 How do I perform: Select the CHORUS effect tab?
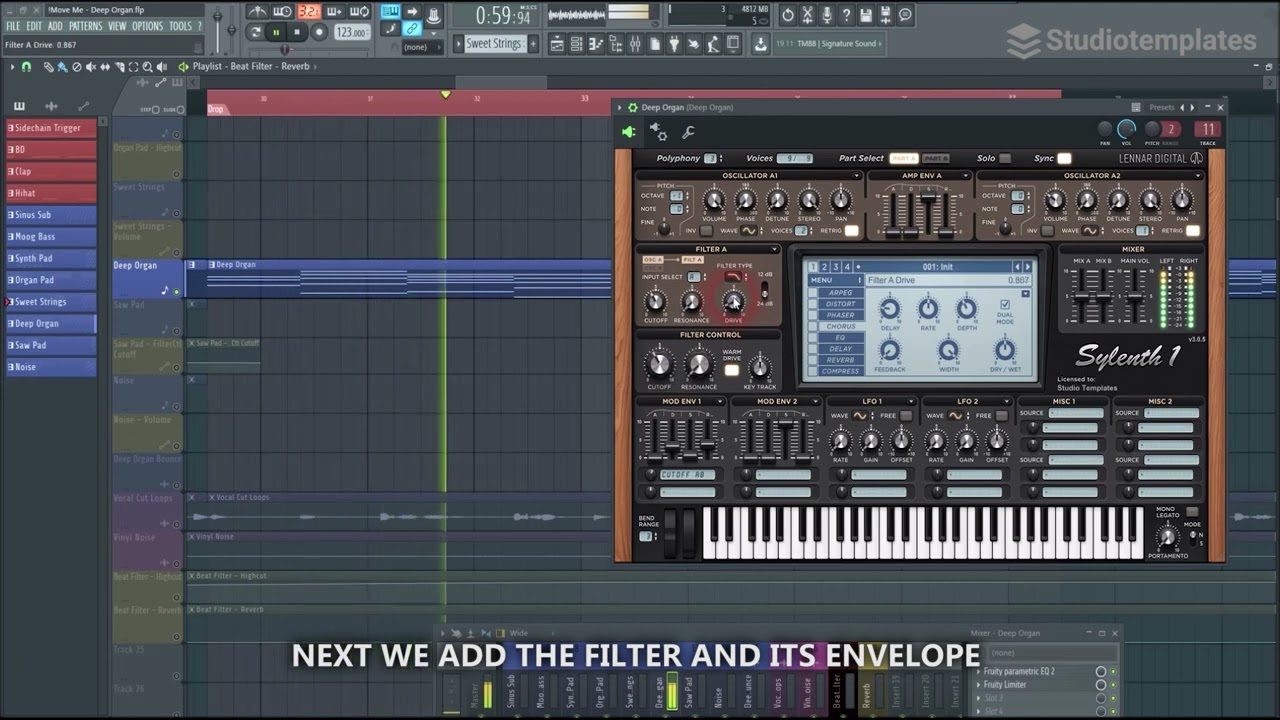(840, 326)
